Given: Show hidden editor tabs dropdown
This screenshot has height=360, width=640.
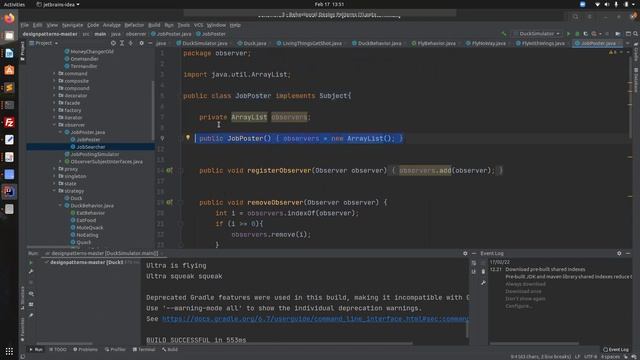Looking at the screenshot, I should (628, 43).
